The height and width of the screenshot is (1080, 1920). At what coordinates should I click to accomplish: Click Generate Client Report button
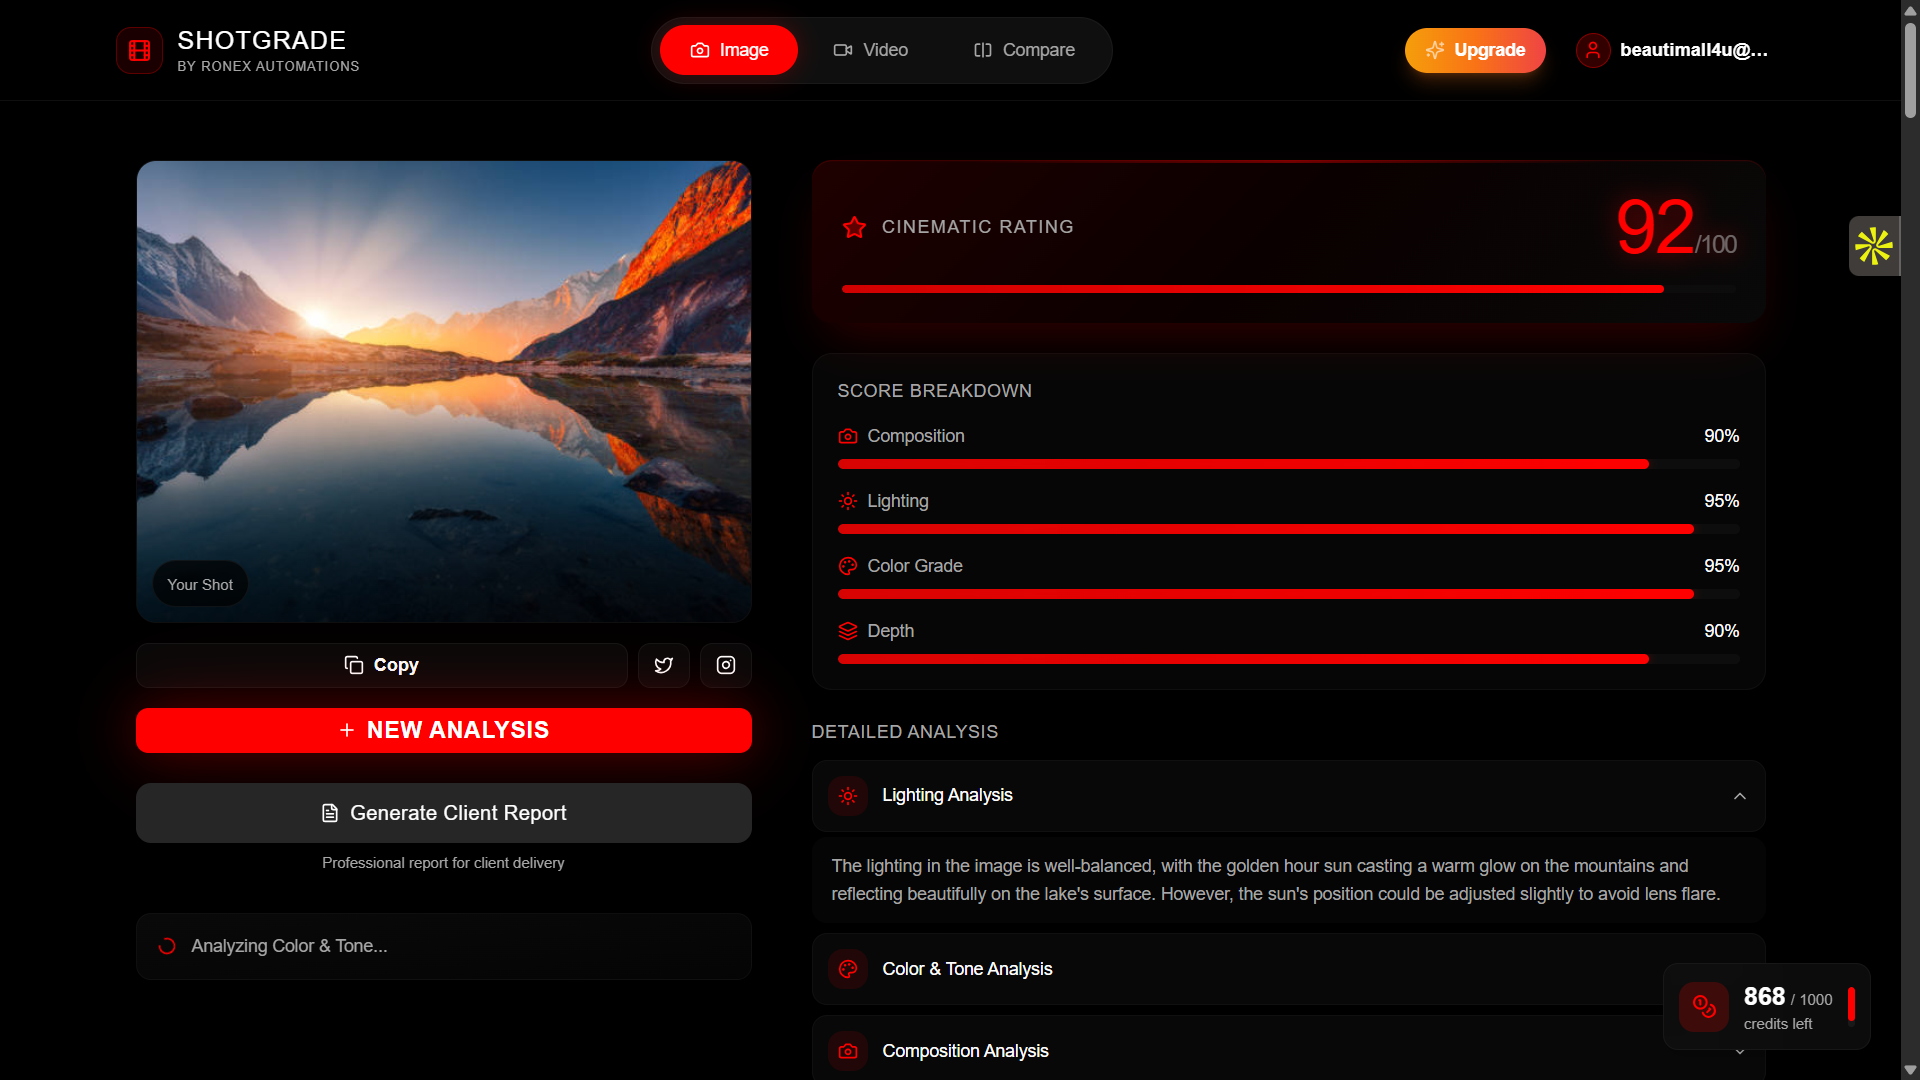click(443, 813)
